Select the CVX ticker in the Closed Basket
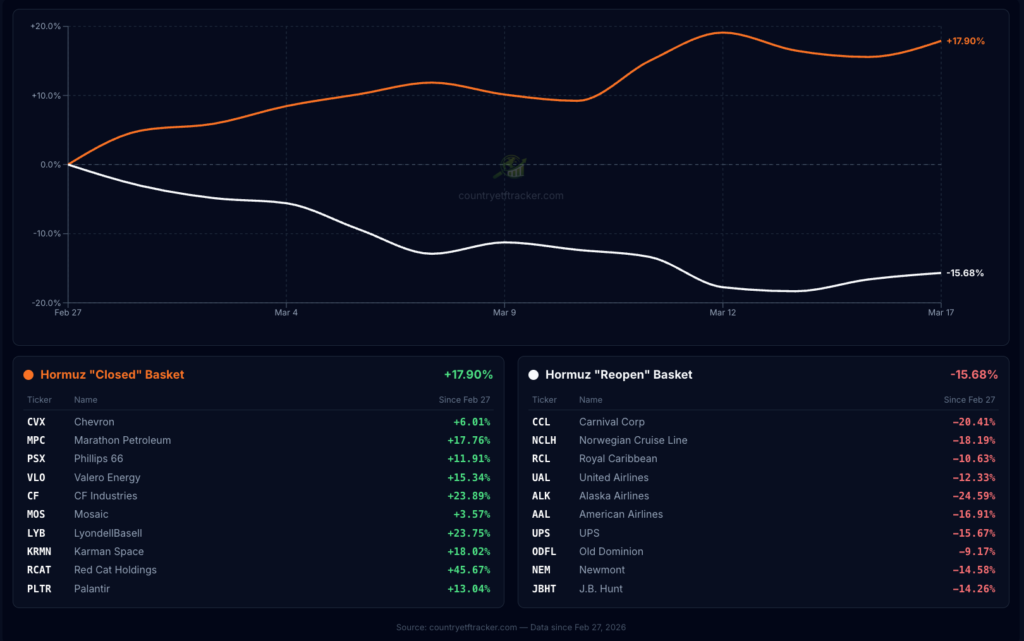The height and width of the screenshot is (641, 1024). pos(36,422)
